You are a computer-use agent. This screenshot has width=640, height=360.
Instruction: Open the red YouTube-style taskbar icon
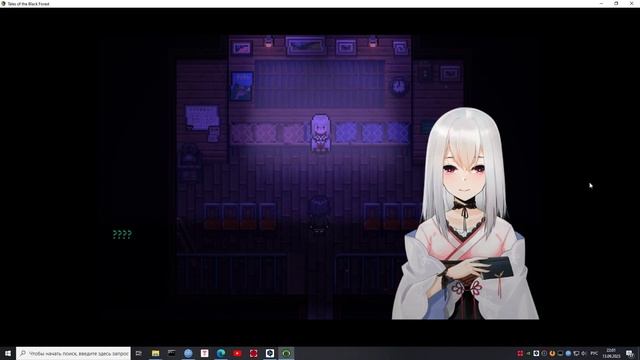[237, 353]
